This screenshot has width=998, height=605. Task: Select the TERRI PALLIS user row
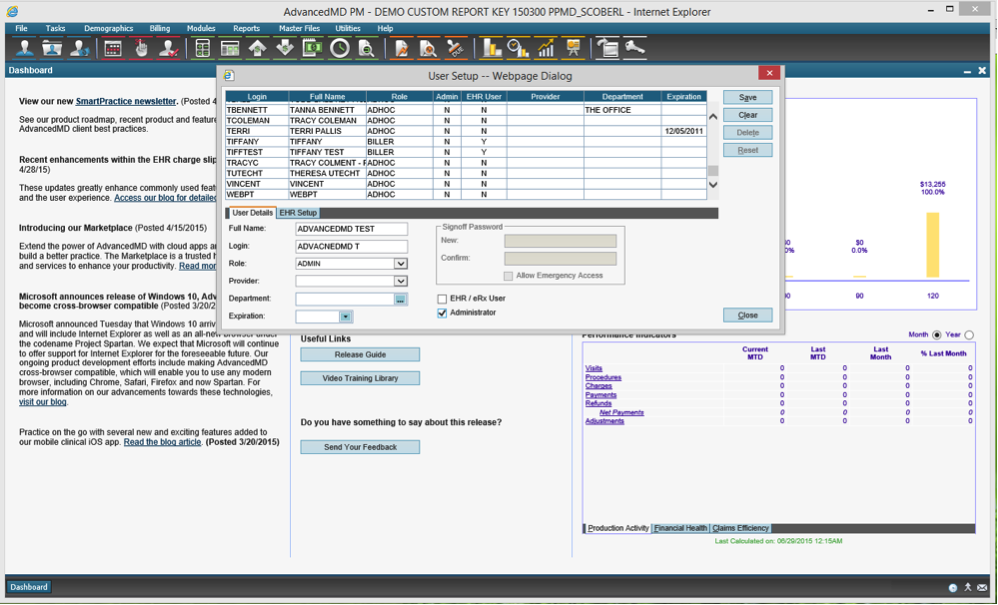pyautogui.click(x=466, y=131)
